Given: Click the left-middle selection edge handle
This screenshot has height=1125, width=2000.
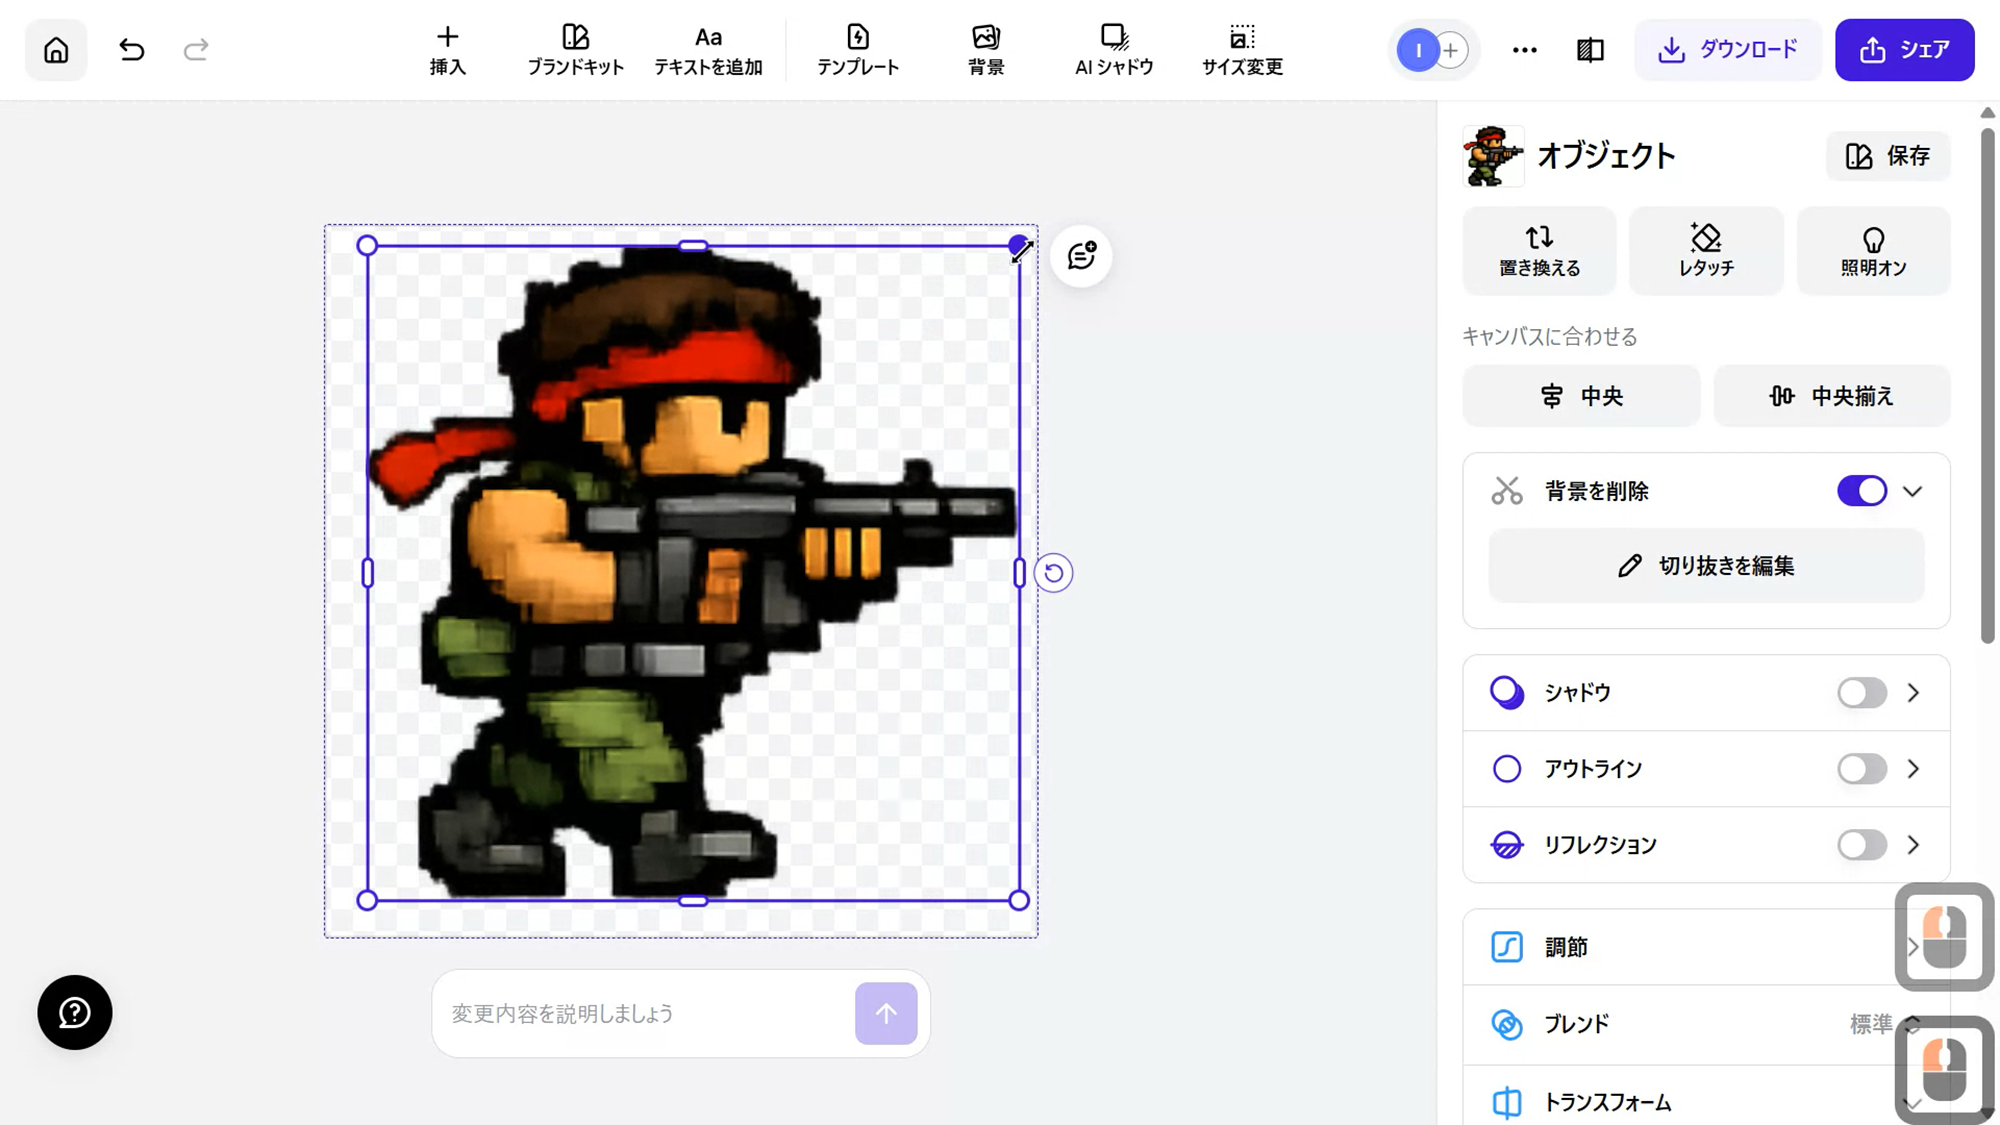Looking at the screenshot, I should pyautogui.click(x=367, y=573).
